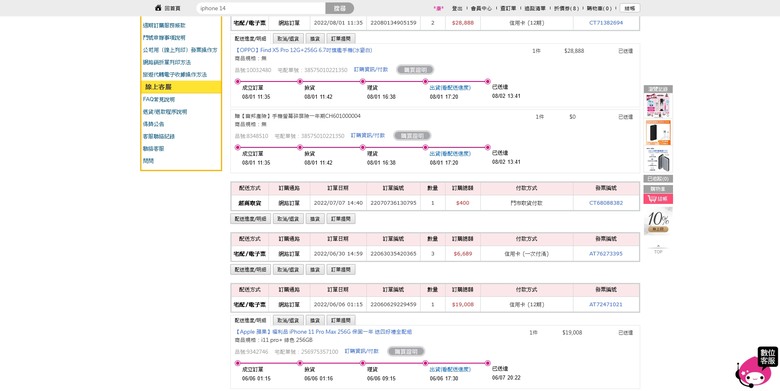Open the Apple iPhone 11 Pro Max link
Viewport: 780px width, 391px height.
pyautogui.click(x=323, y=332)
